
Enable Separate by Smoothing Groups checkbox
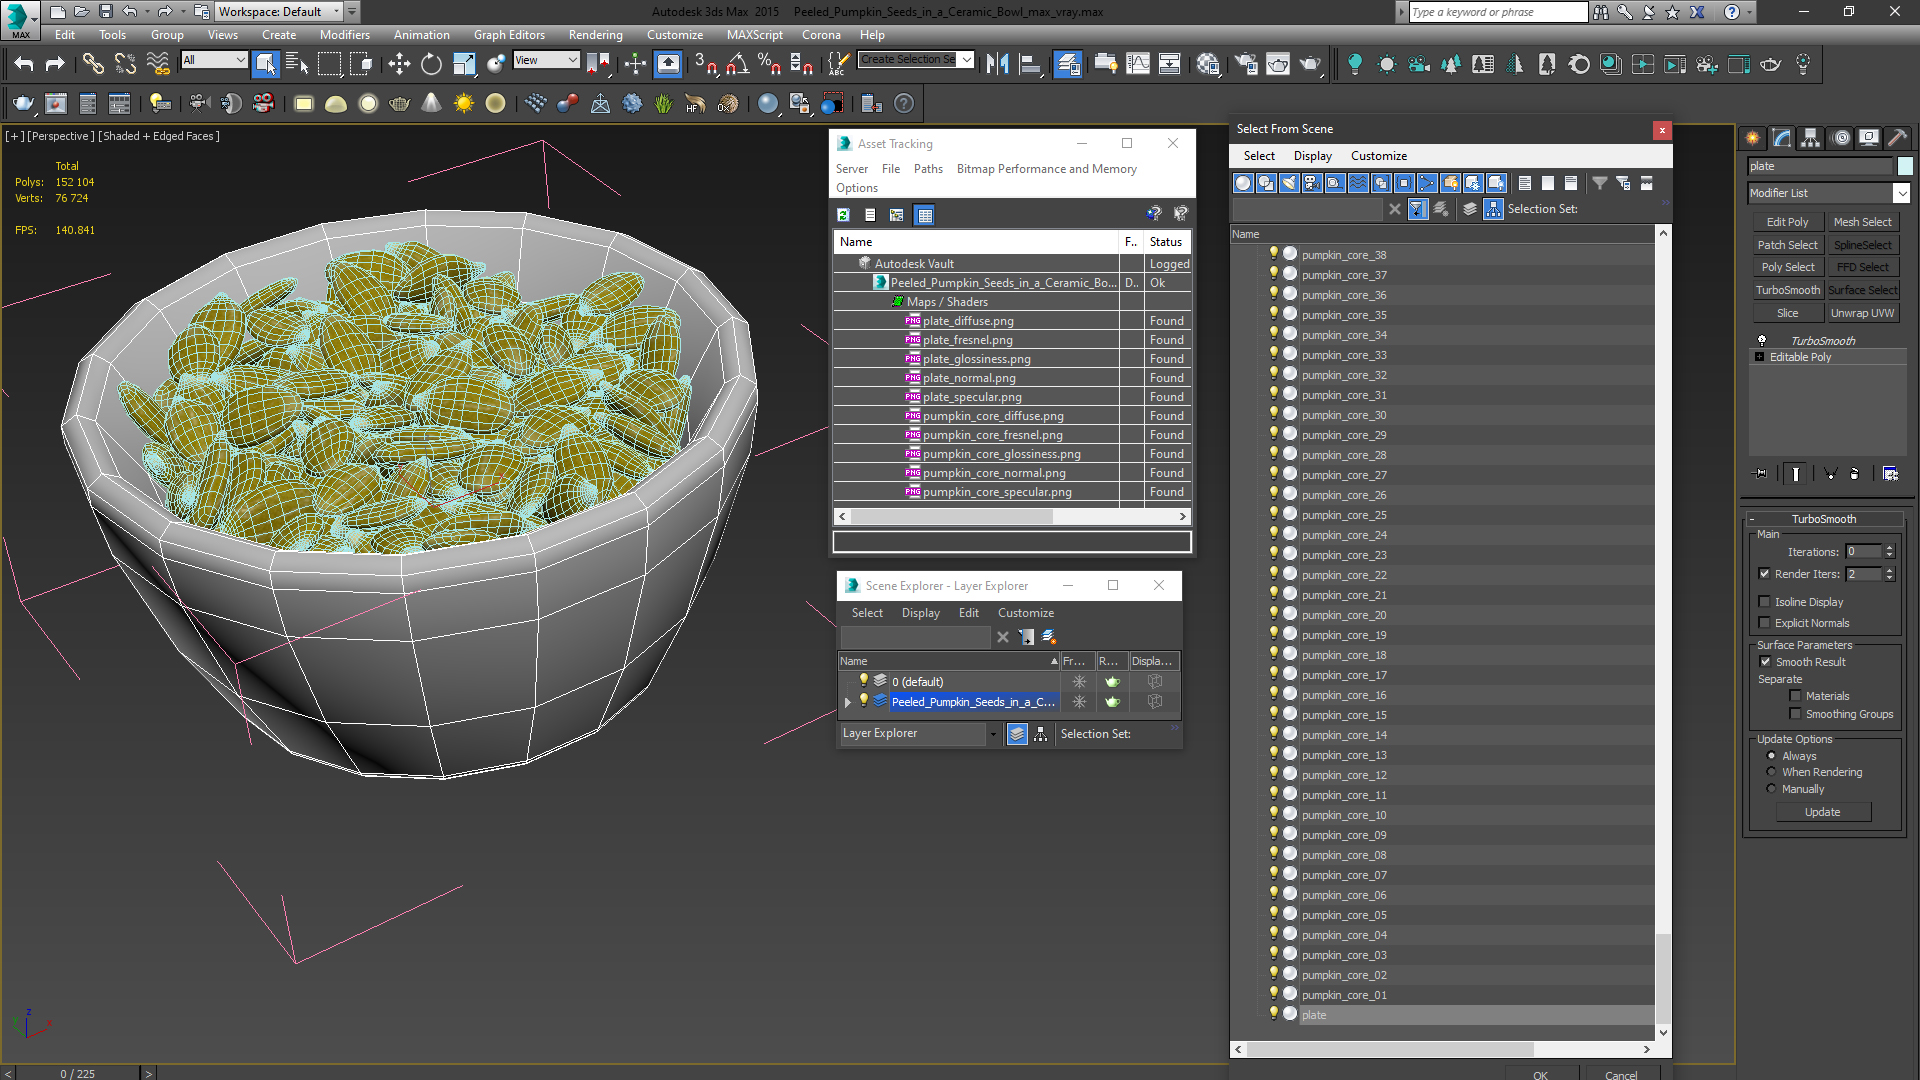(1796, 714)
